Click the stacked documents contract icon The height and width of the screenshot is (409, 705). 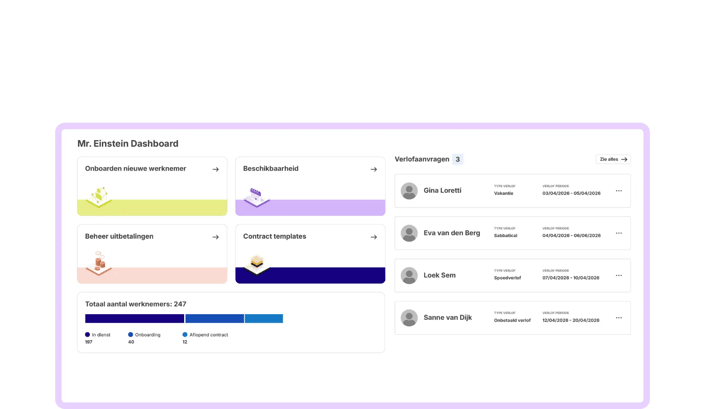(257, 264)
